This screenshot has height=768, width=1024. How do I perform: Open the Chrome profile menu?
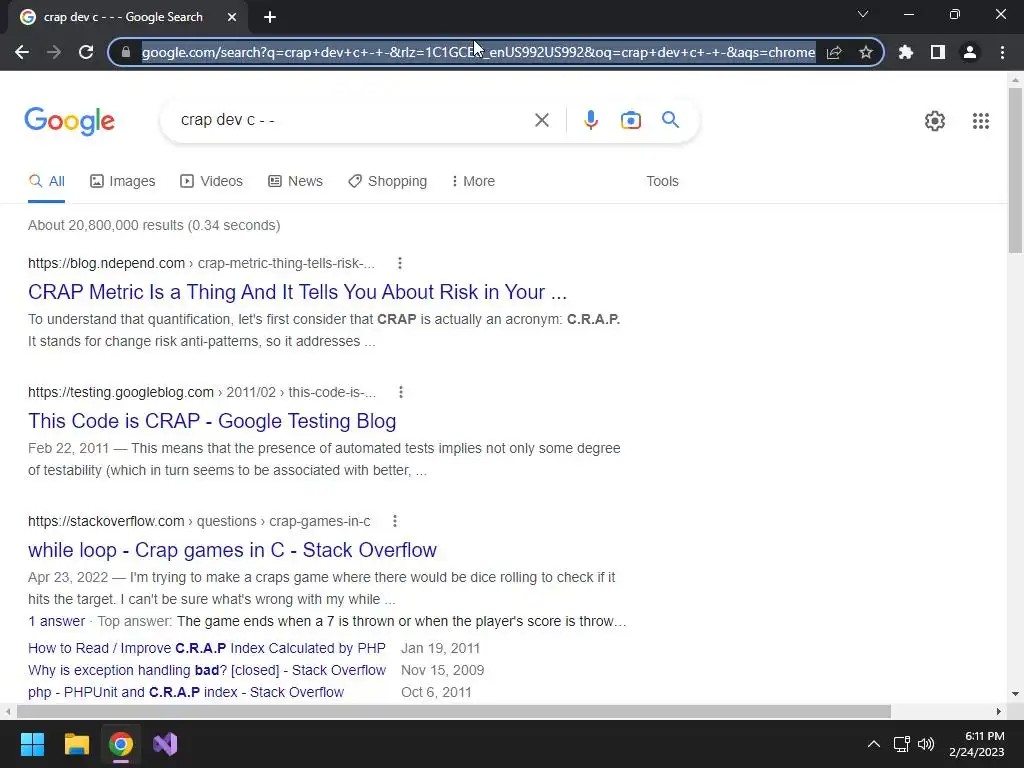[970, 52]
